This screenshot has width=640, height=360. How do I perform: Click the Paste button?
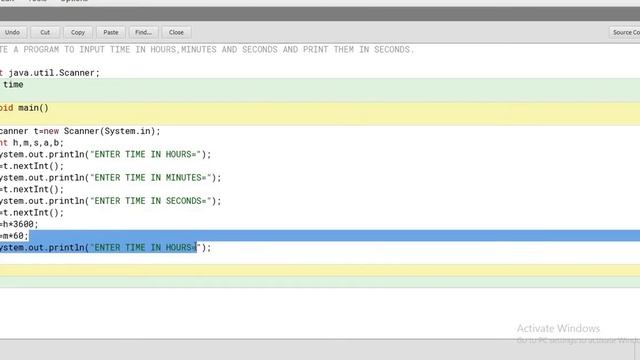point(111,32)
